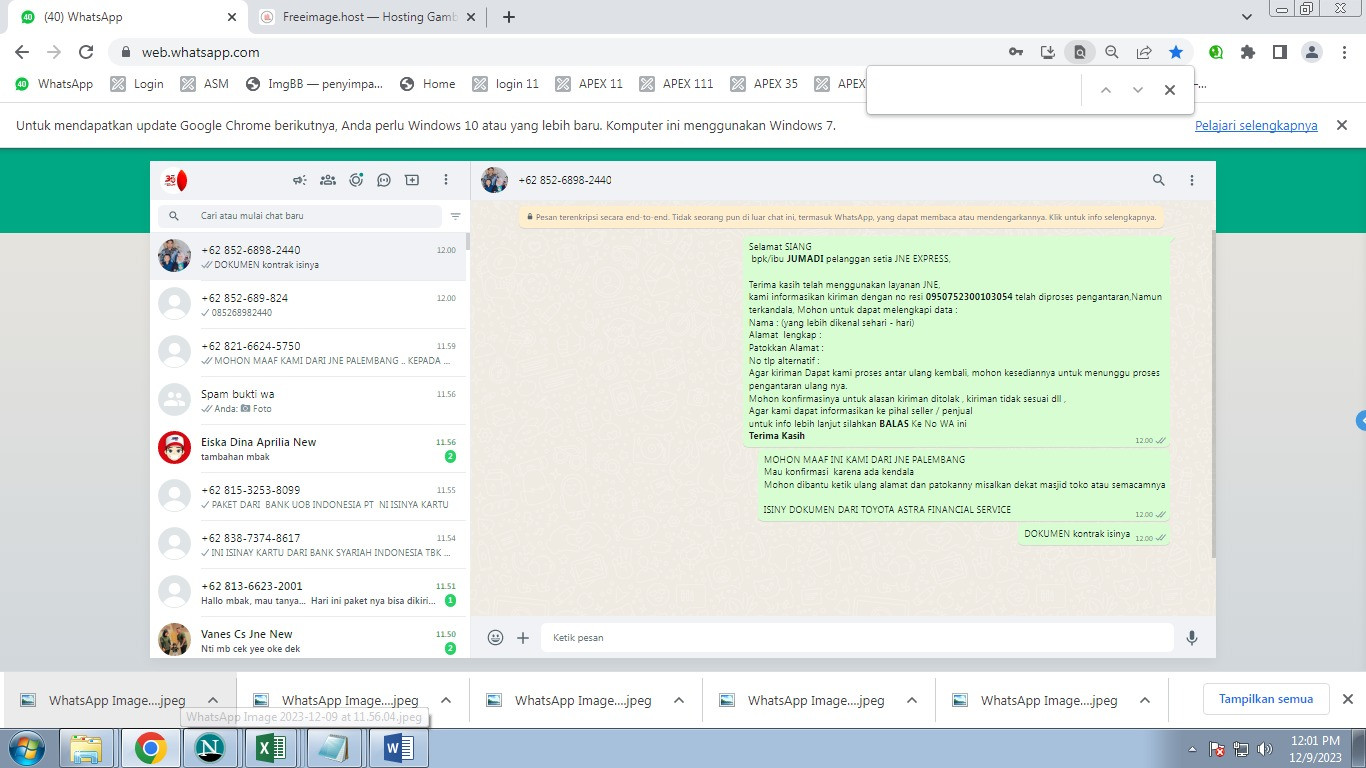1366x768 pixels.
Task: Go to next find result arrow
Action: pos(1137,90)
